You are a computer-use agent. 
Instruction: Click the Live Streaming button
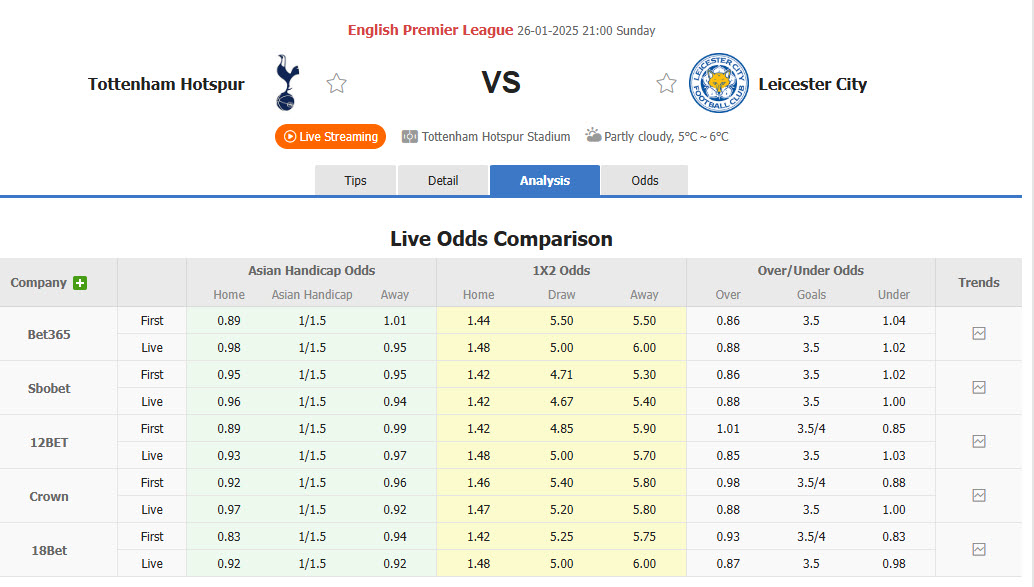click(330, 136)
